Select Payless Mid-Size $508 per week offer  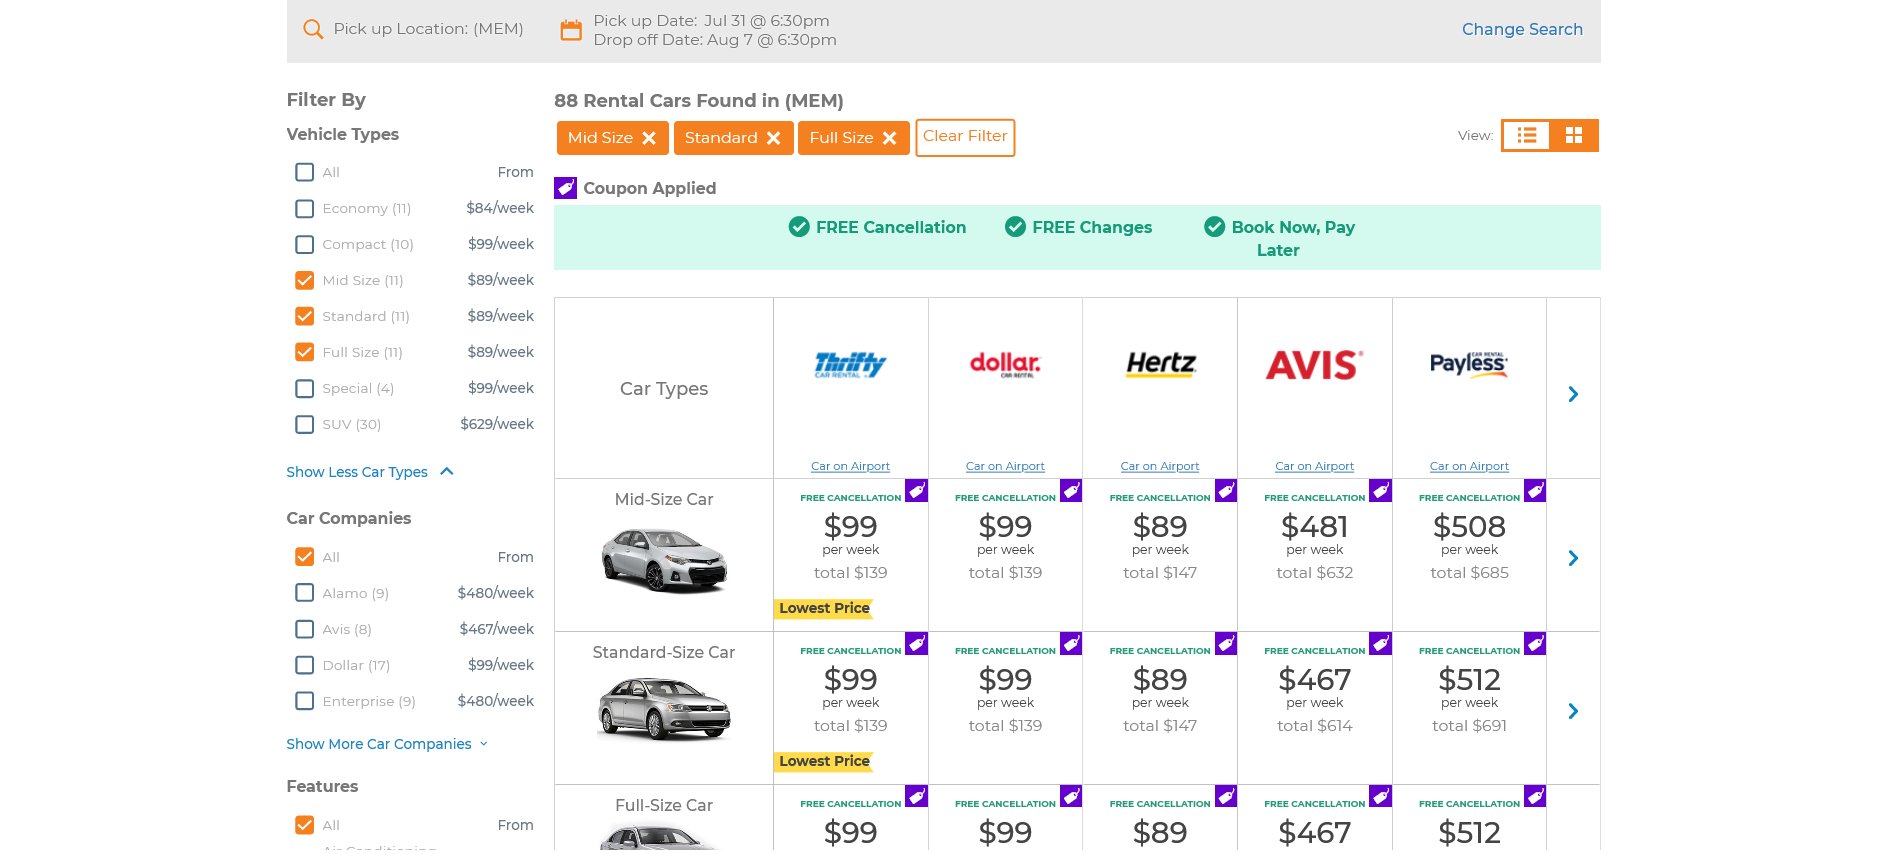point(1469,555)
